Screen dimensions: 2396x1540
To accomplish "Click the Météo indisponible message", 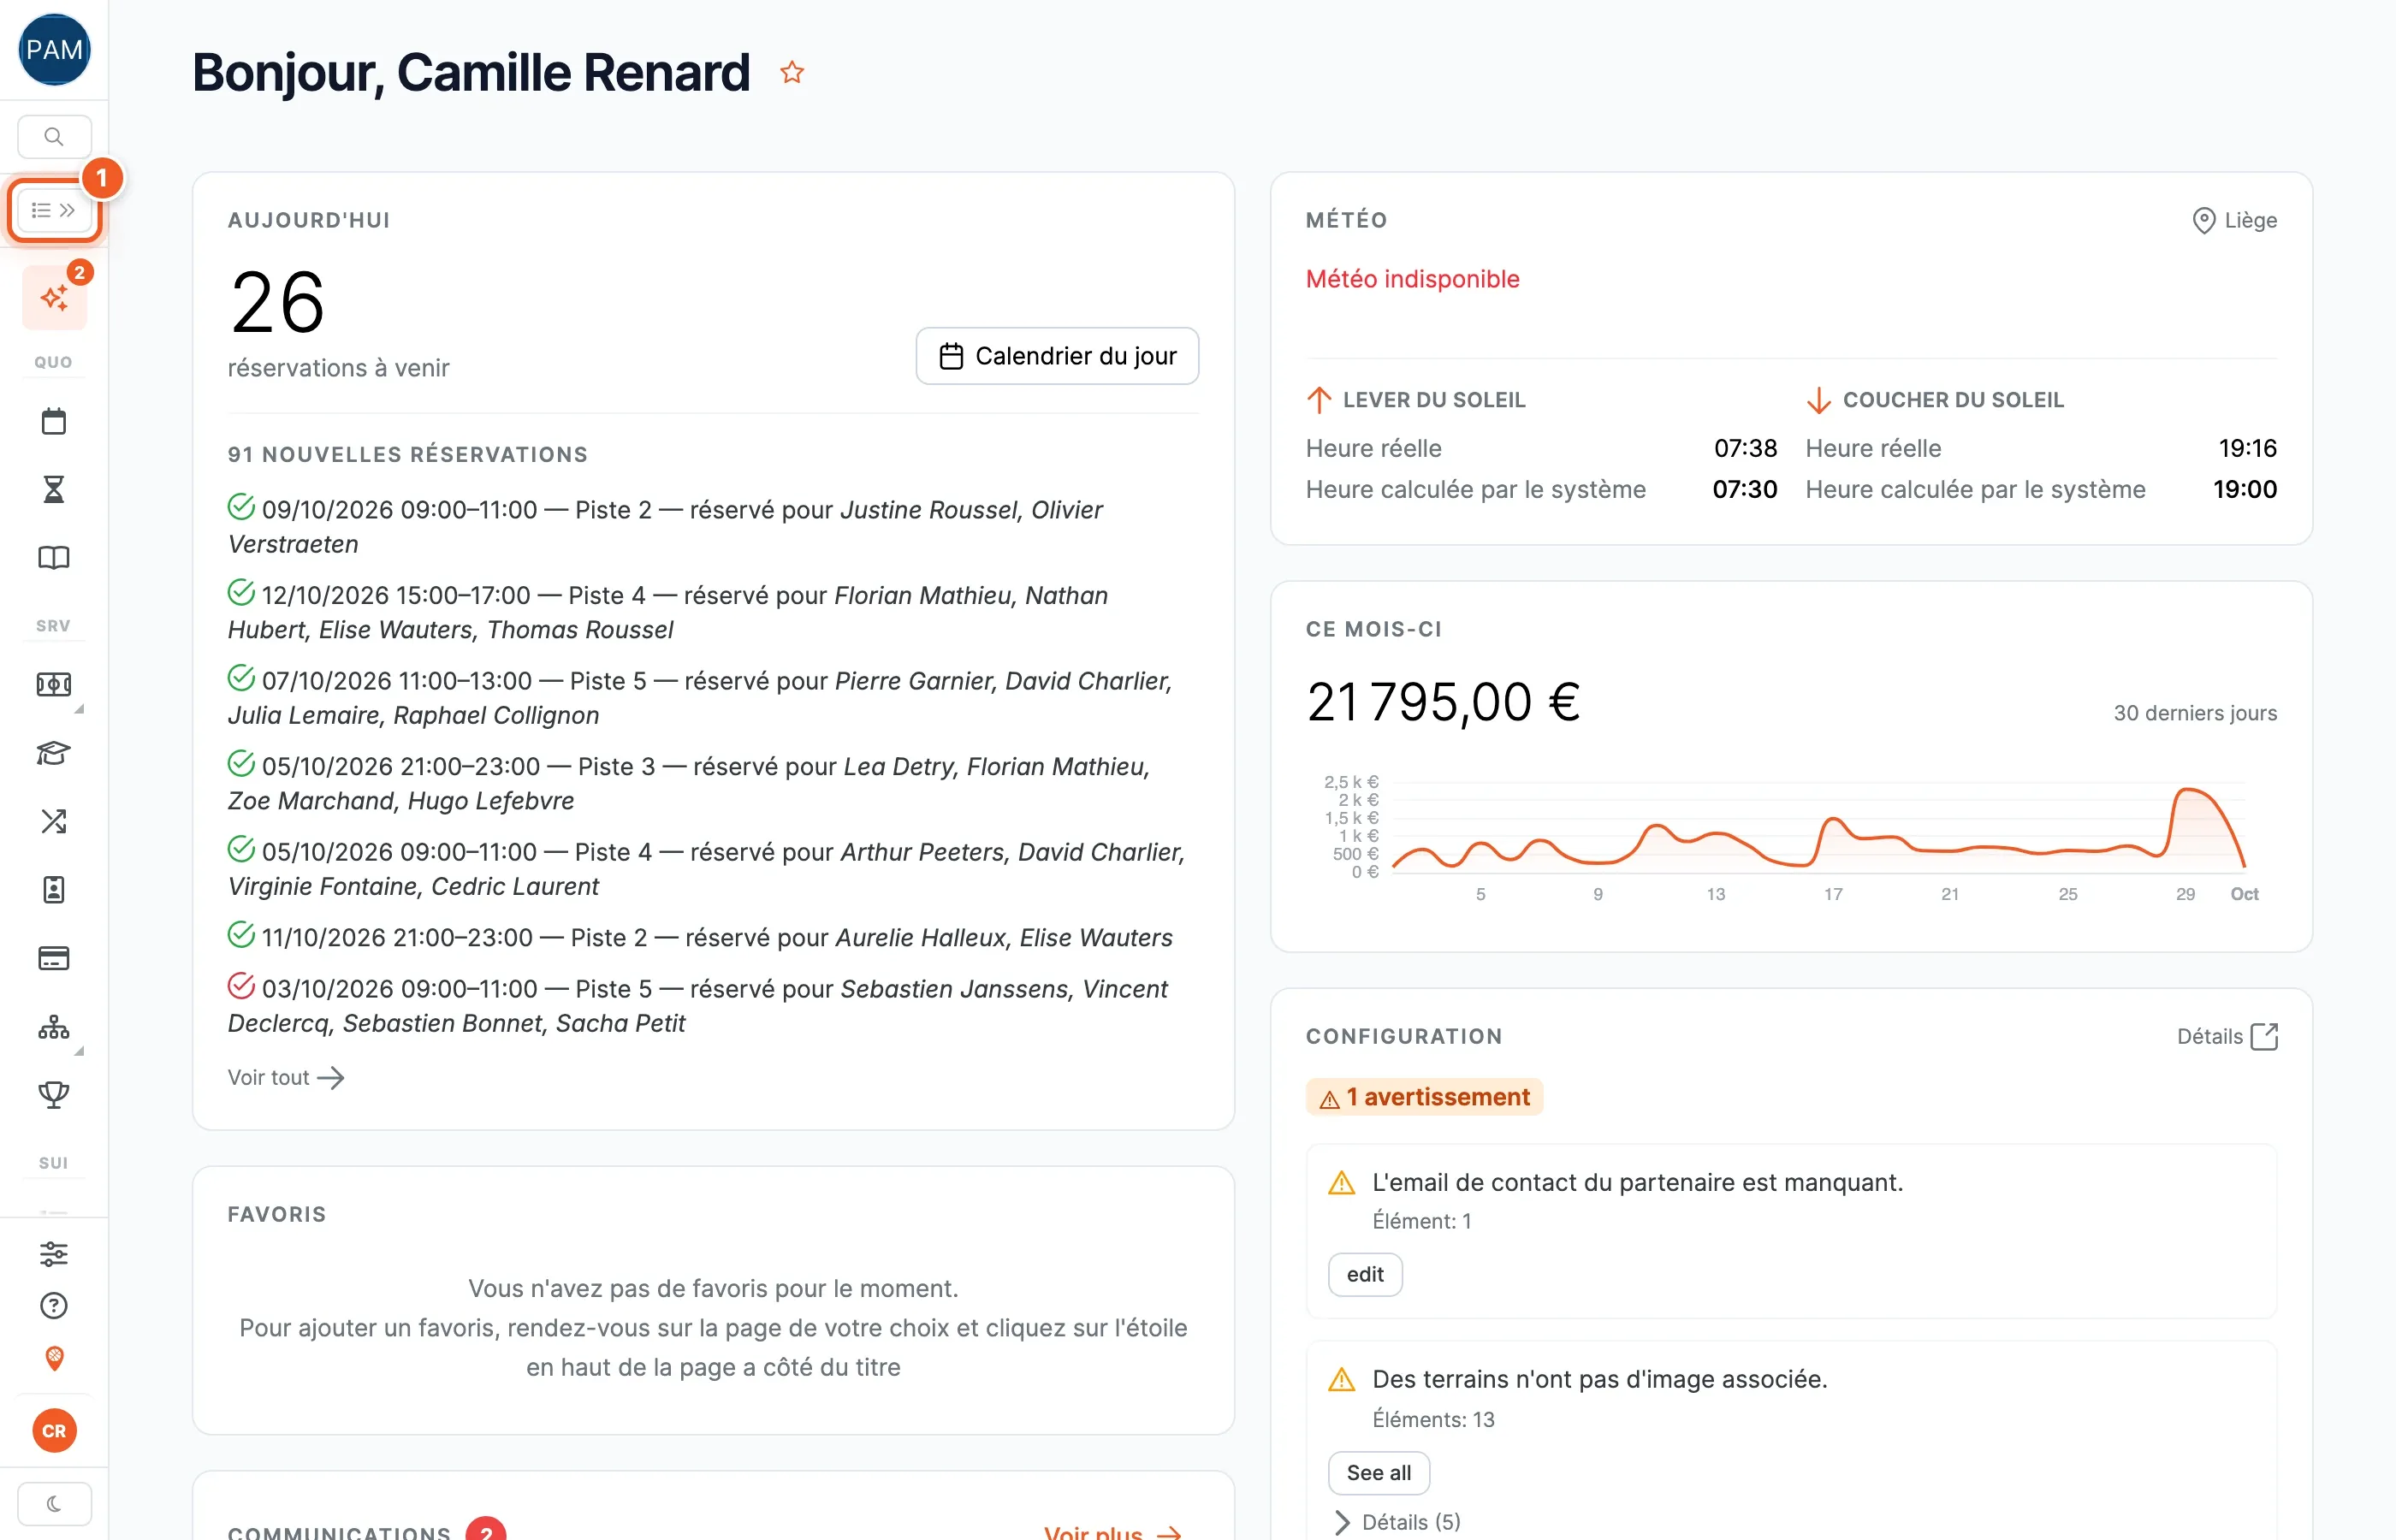I will (1412, 279).
